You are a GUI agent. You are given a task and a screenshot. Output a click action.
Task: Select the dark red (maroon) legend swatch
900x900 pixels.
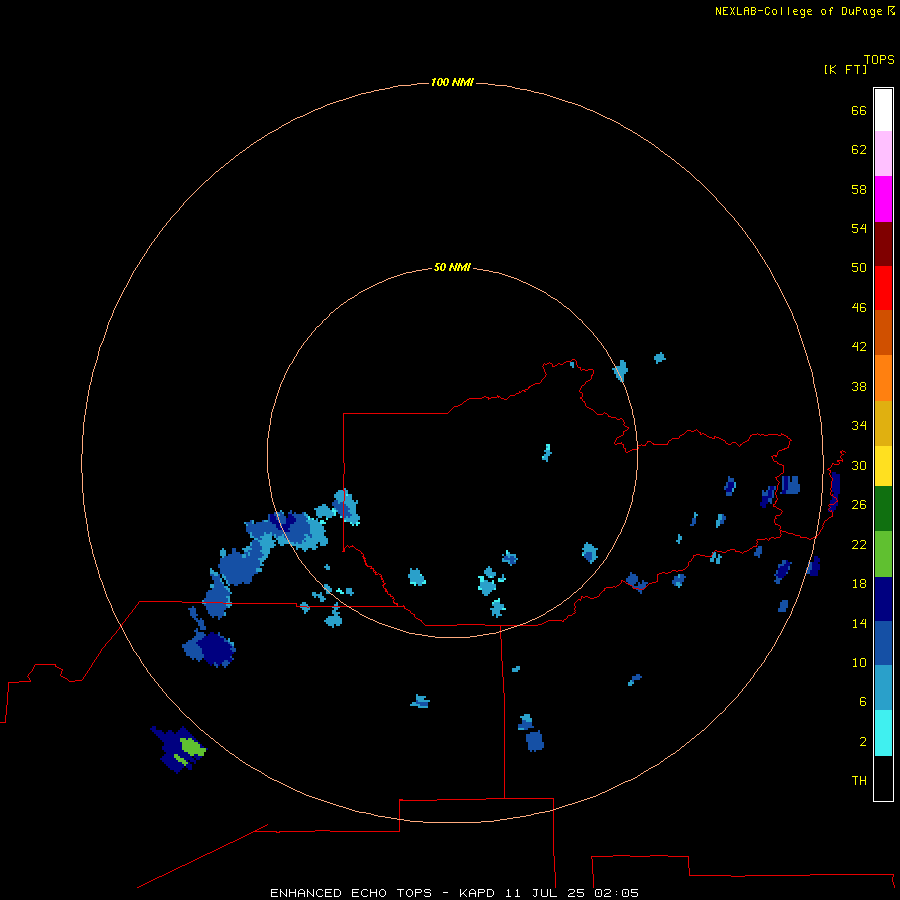tap(883, 243)
